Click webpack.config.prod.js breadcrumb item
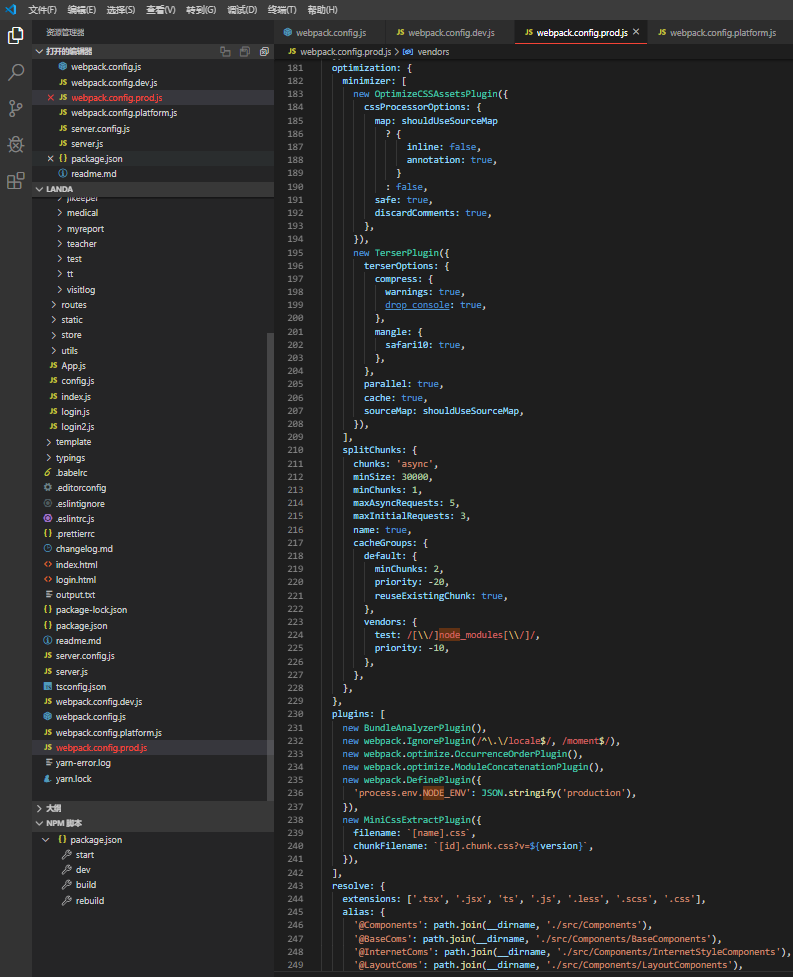The image size is (793, 977). tap(340, 52)
